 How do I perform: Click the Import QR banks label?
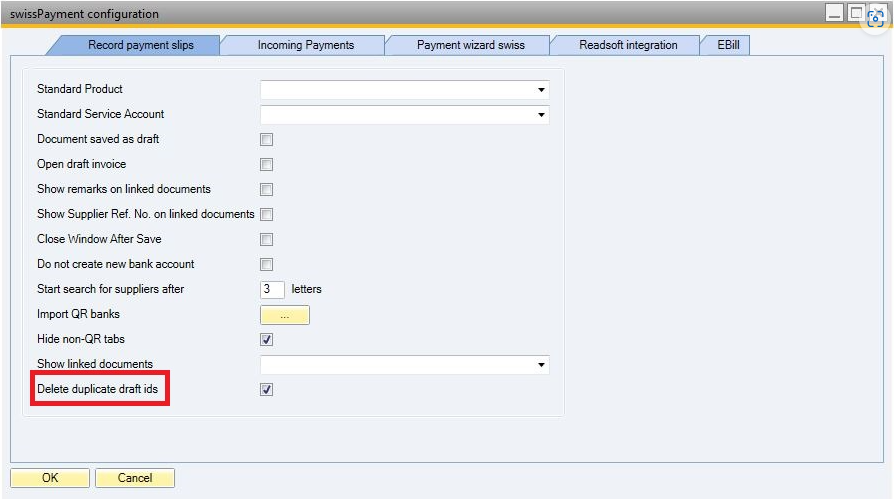(78, 314)
